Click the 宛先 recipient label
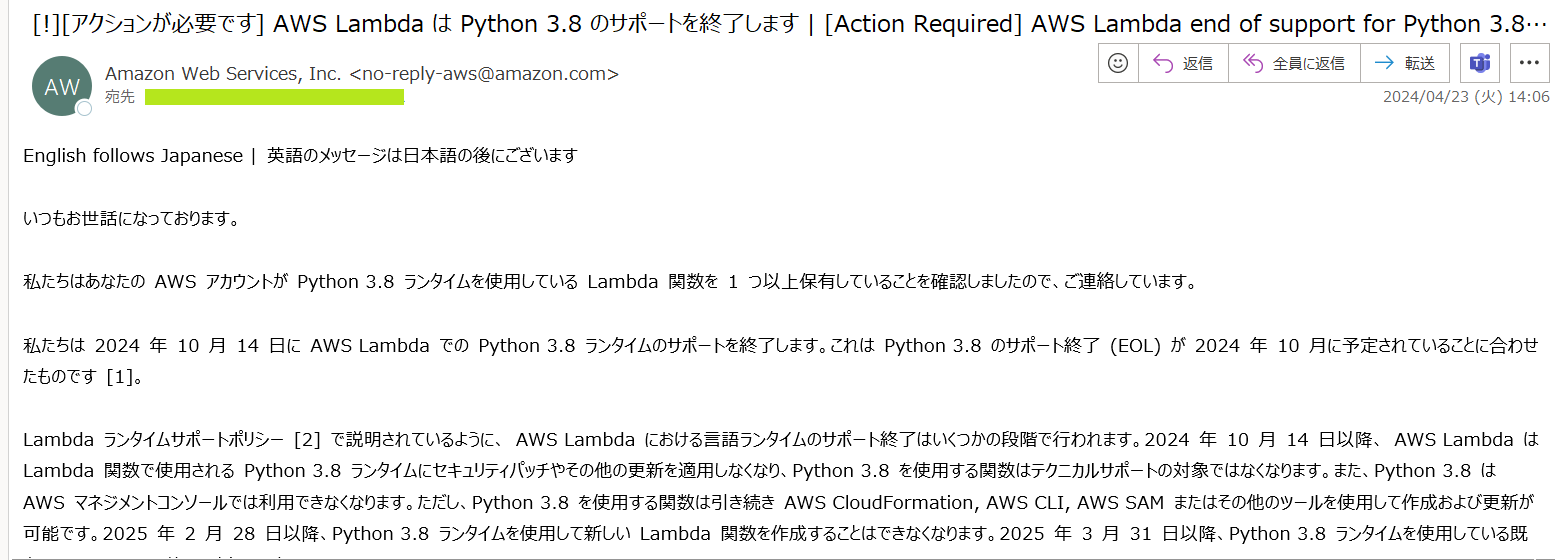The image size is (1556, 560). point(120,97)
